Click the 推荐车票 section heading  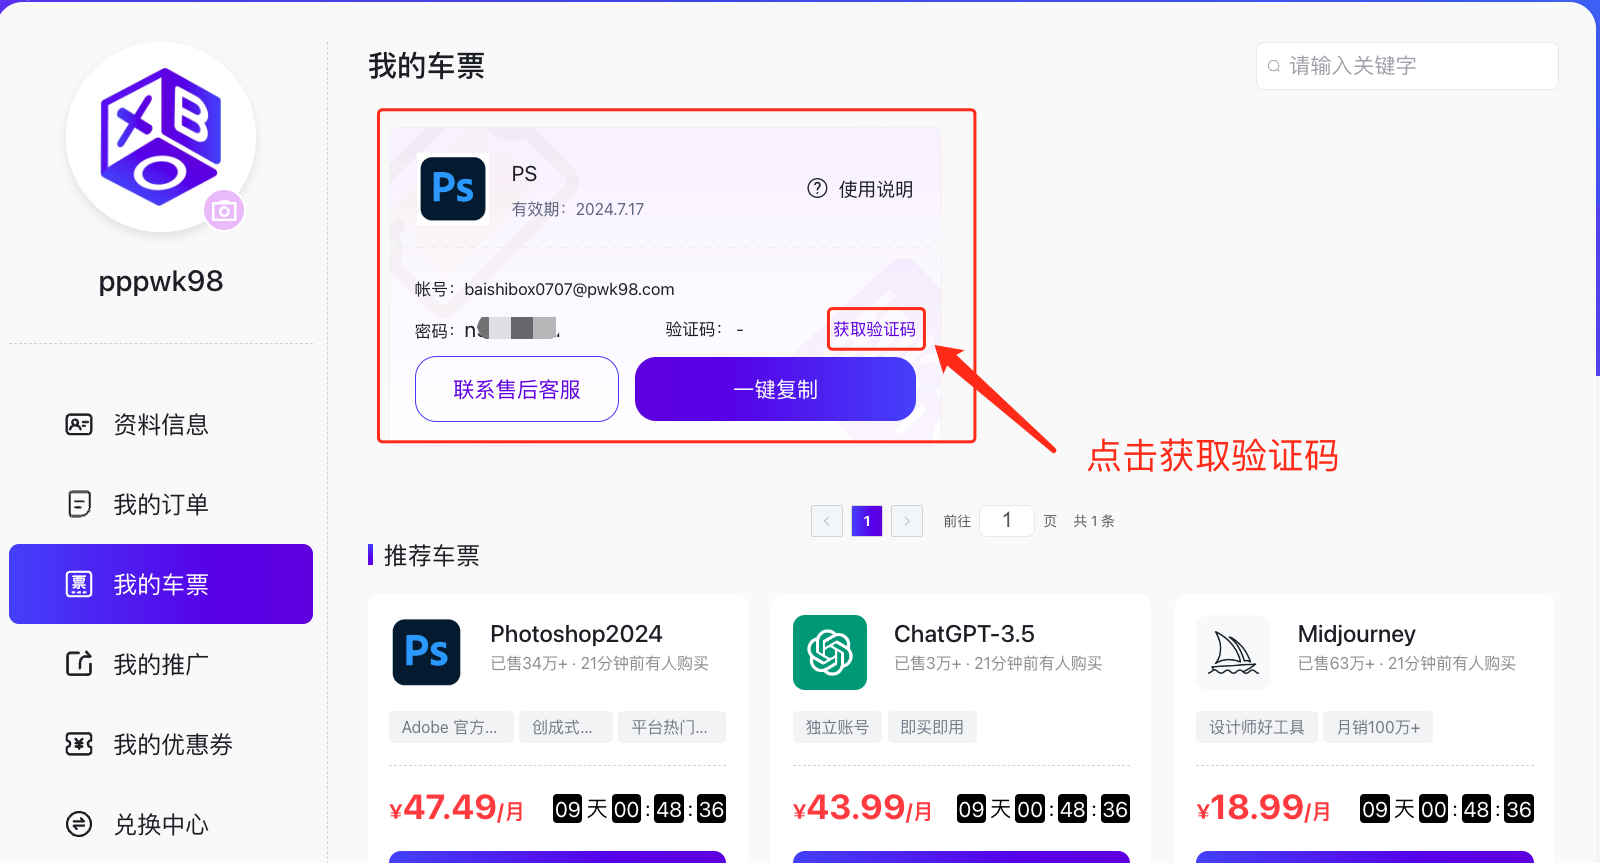coord(432,555)
